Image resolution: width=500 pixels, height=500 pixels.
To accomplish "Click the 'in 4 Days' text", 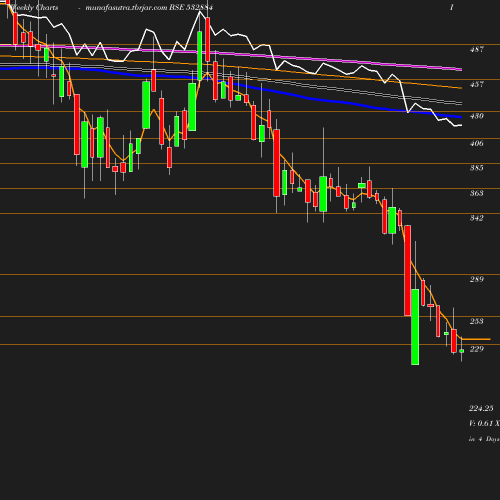I will pos(484,439).
